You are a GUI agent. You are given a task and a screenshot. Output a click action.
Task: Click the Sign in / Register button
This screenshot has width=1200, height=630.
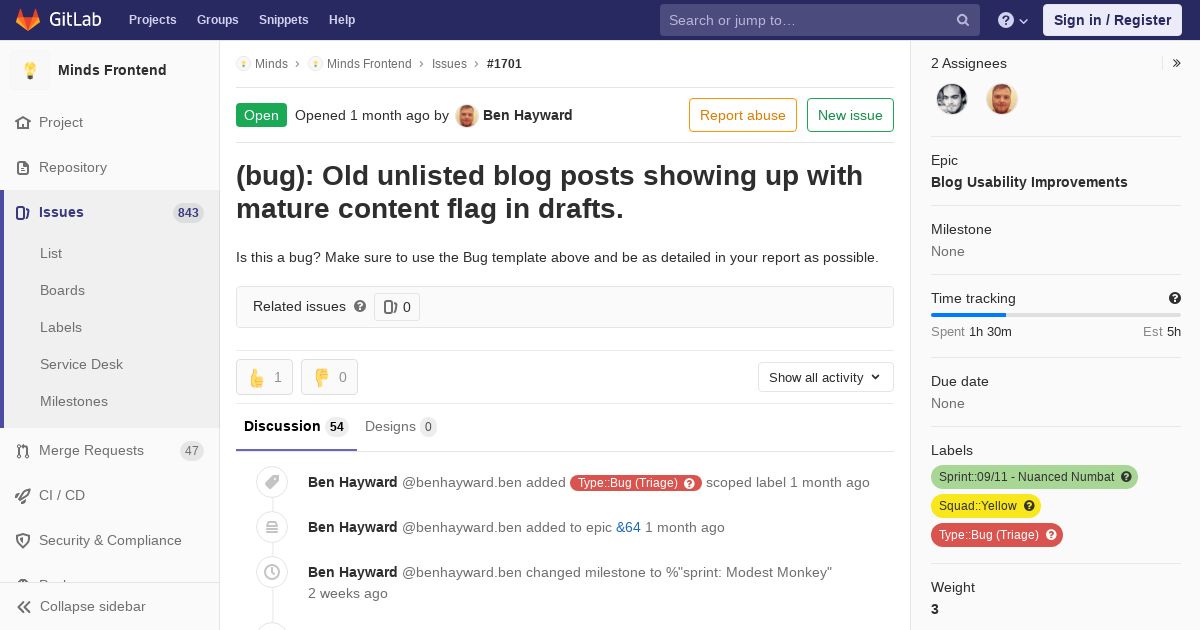pos(1112,20)
